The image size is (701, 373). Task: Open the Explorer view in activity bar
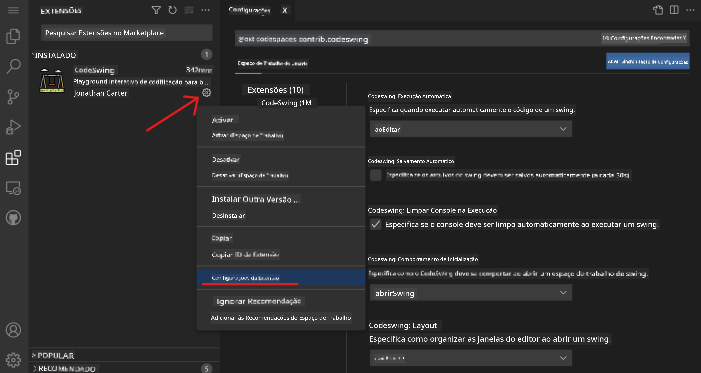coord(13,36)
